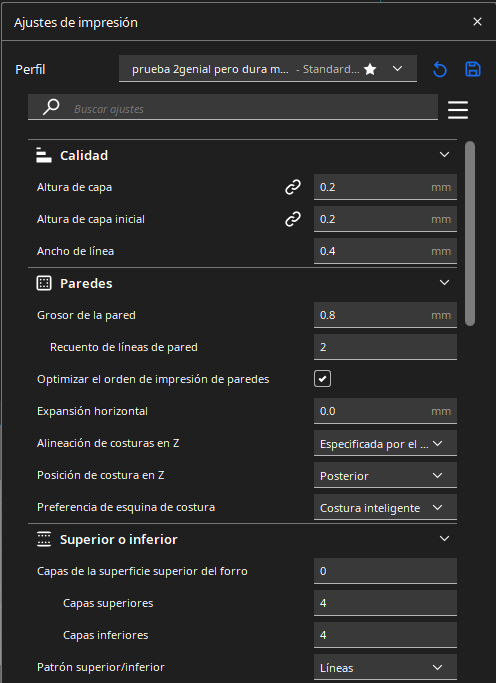Open the Perfil dropdown
The height and width of the screenshot is (683, 496).
click(x=267, y=69)
